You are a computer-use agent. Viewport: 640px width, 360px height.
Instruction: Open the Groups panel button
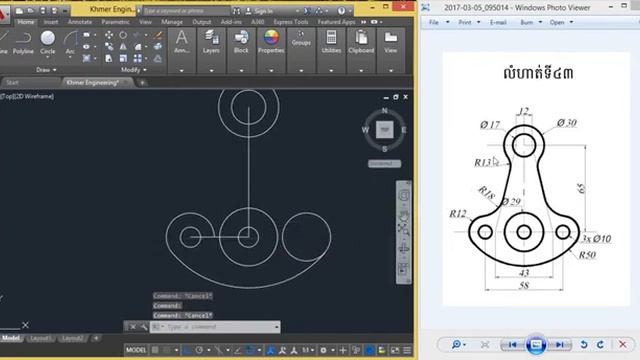tap(301, 38)
